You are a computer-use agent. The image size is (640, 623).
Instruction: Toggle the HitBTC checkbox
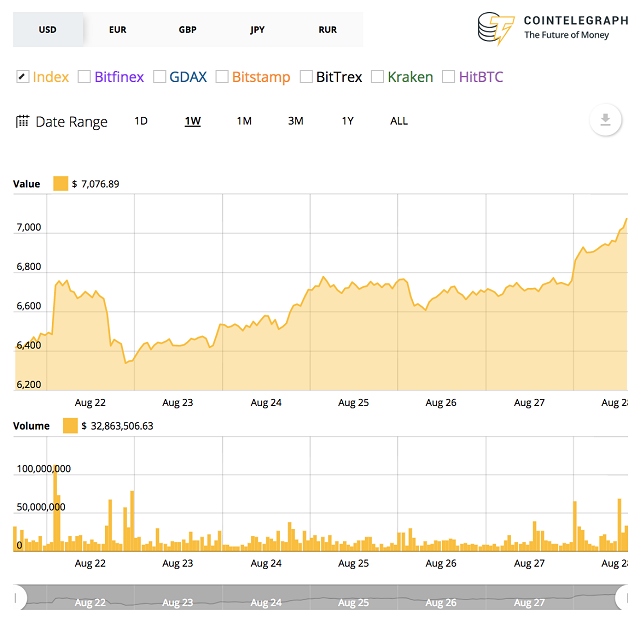(448, 76)
